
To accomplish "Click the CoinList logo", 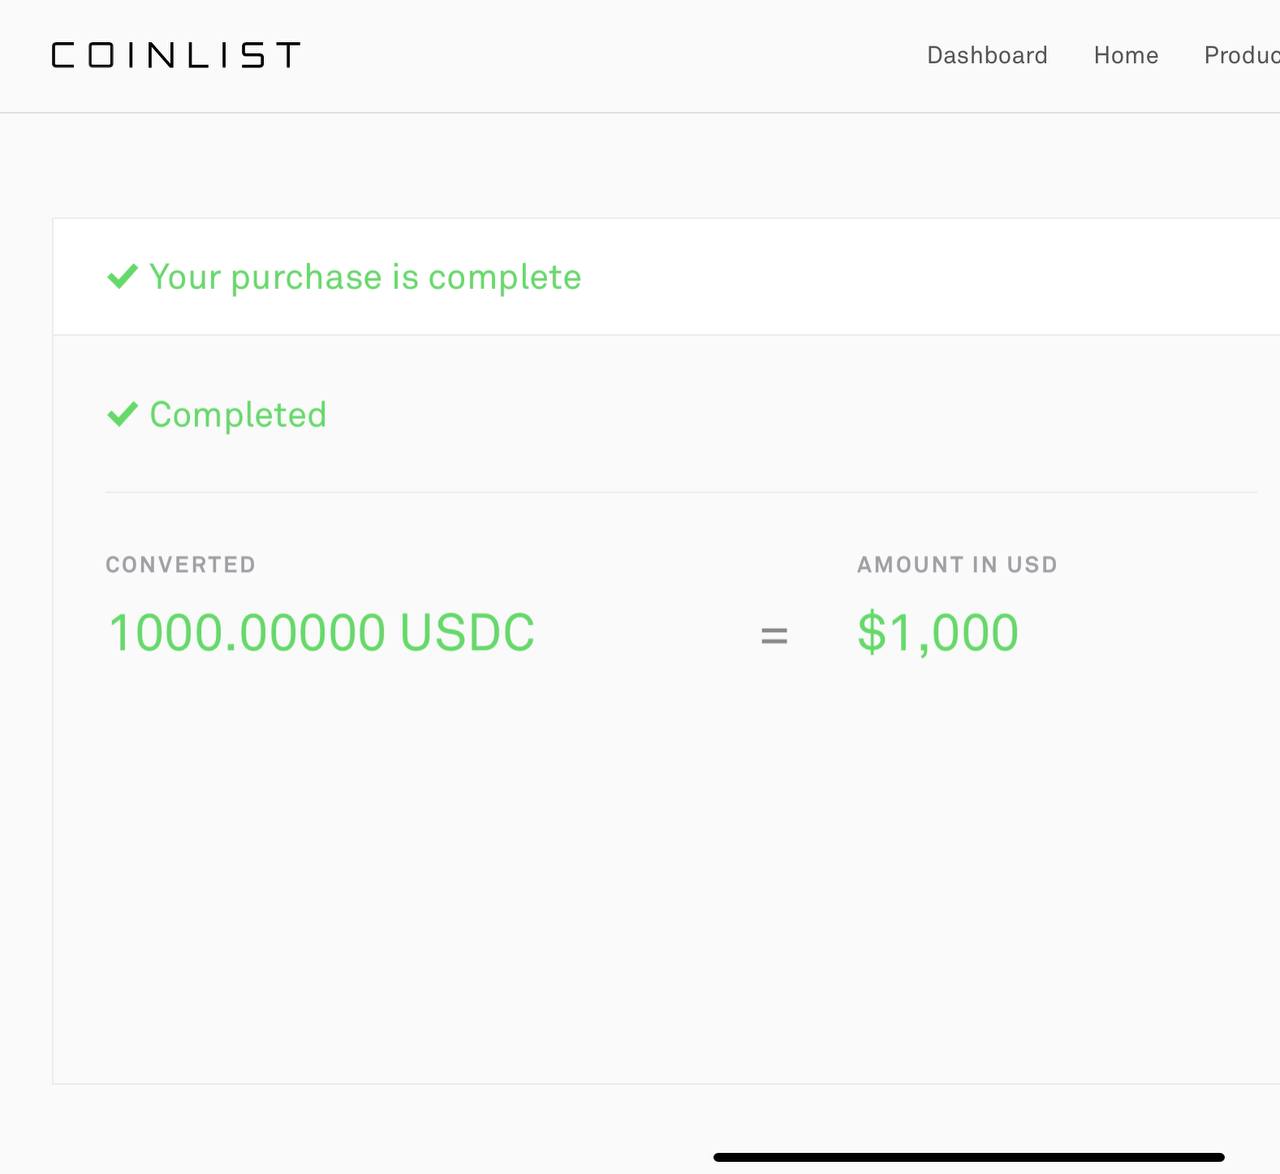I will pos(176,55).
